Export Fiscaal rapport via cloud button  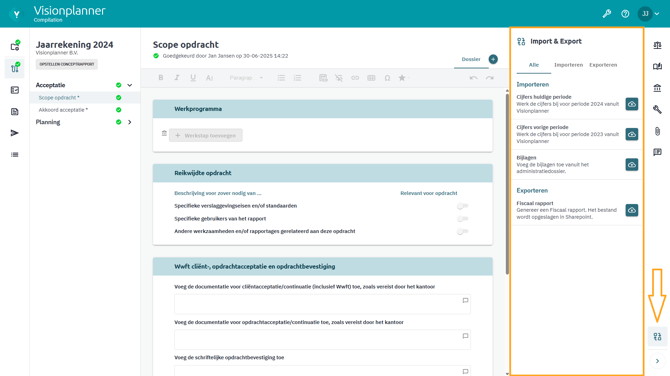(x=632, y=210)
